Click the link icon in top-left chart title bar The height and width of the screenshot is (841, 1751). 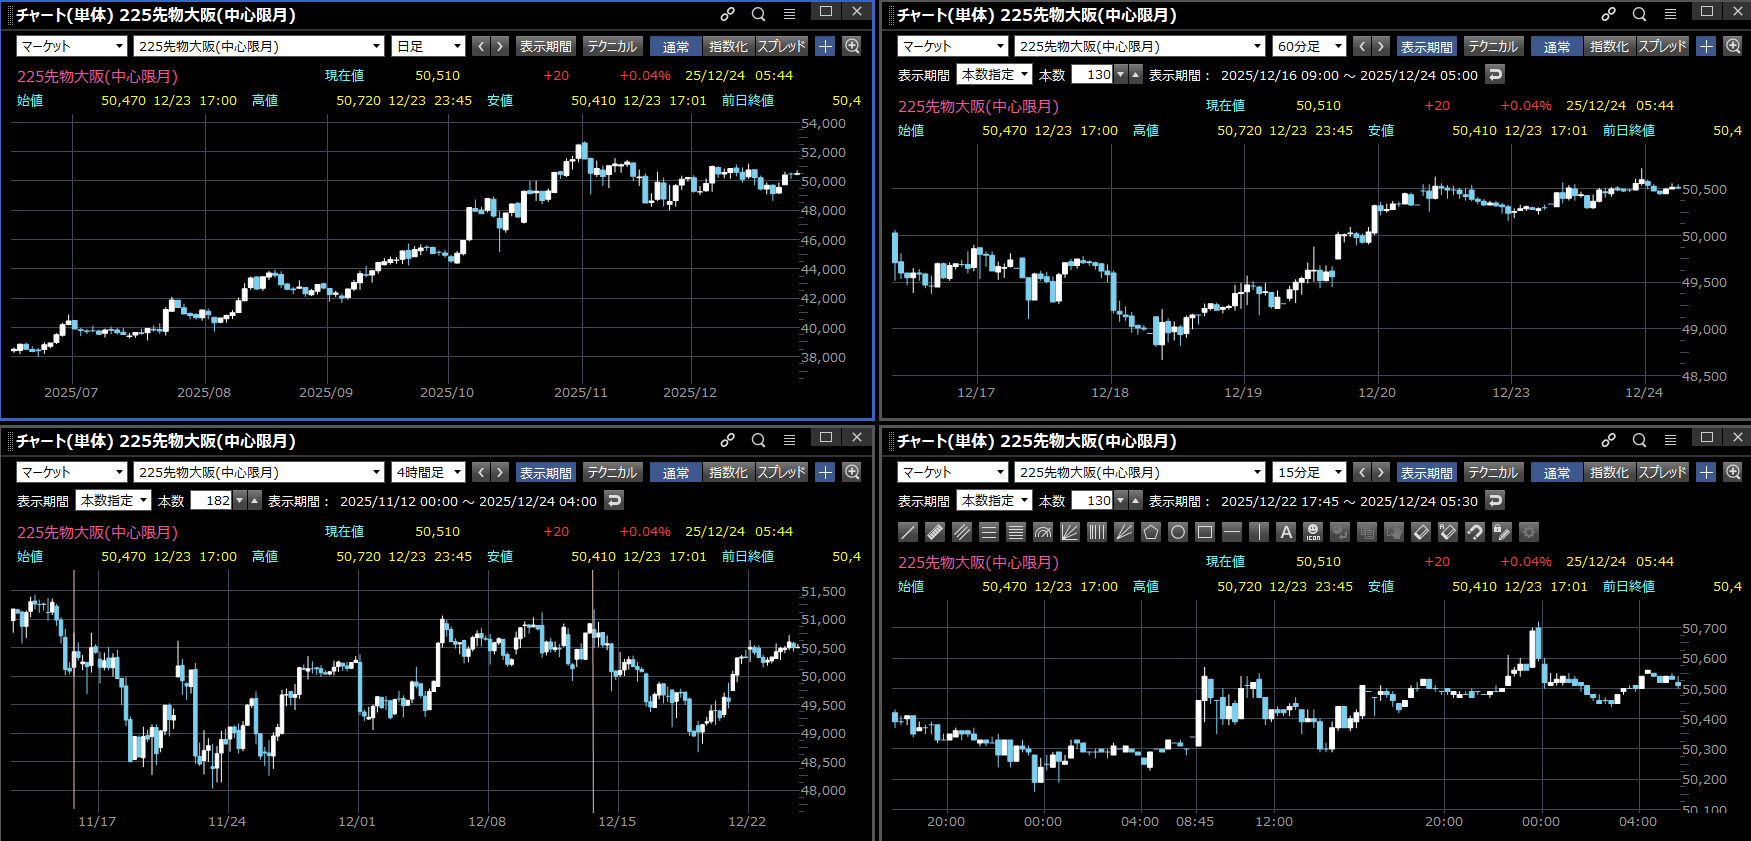pos(728,14)
